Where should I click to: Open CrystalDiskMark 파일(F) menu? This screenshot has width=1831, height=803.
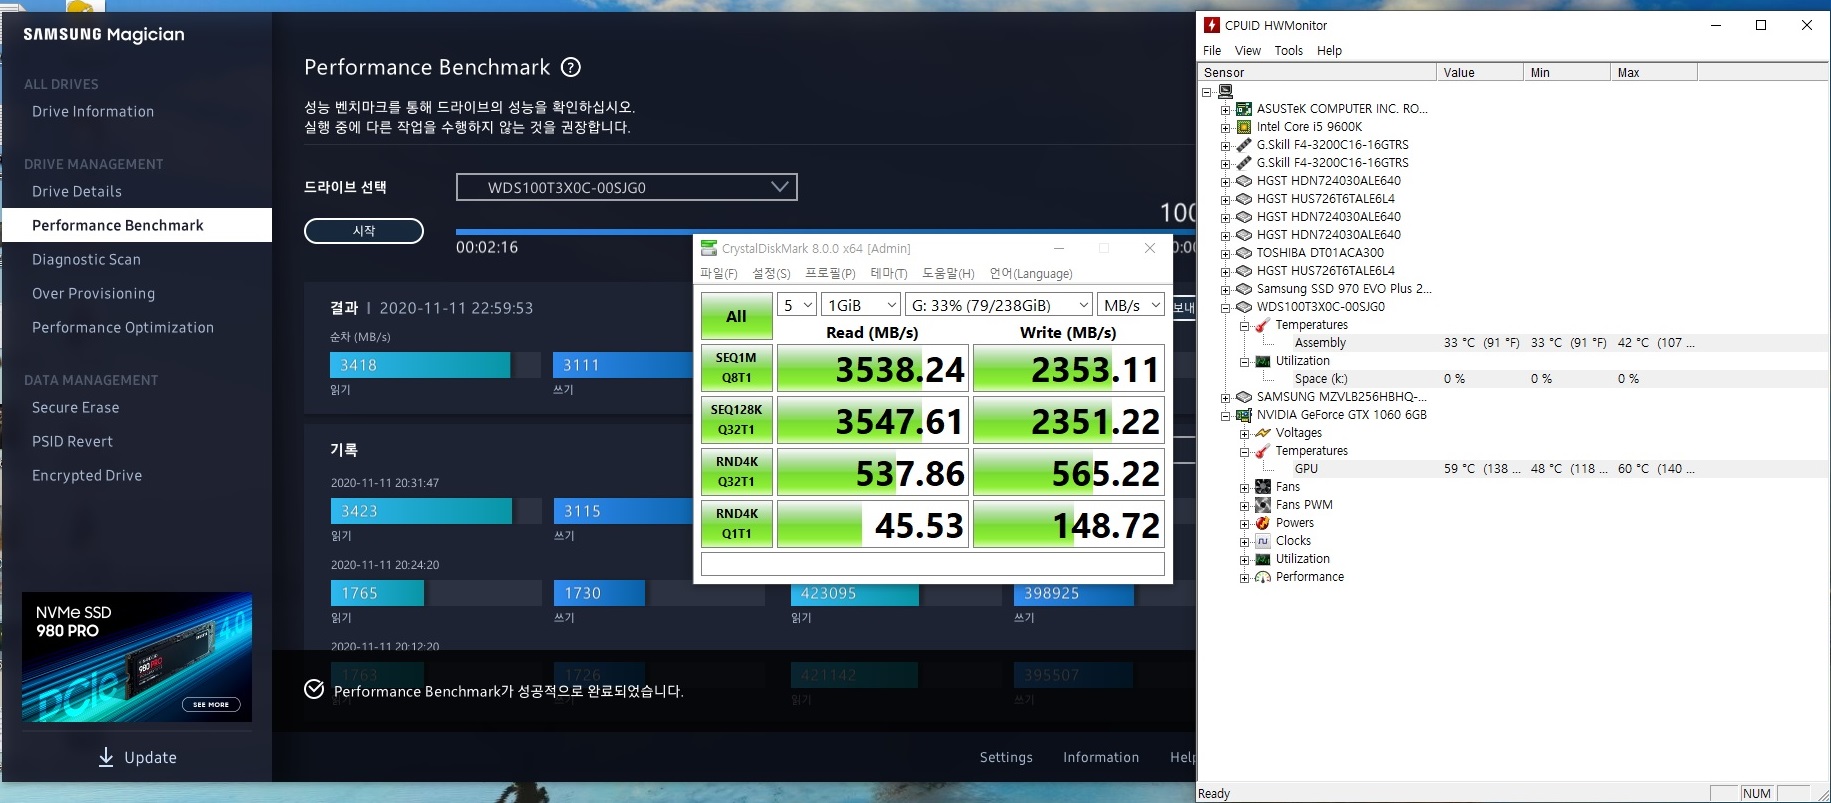(718, 273)
